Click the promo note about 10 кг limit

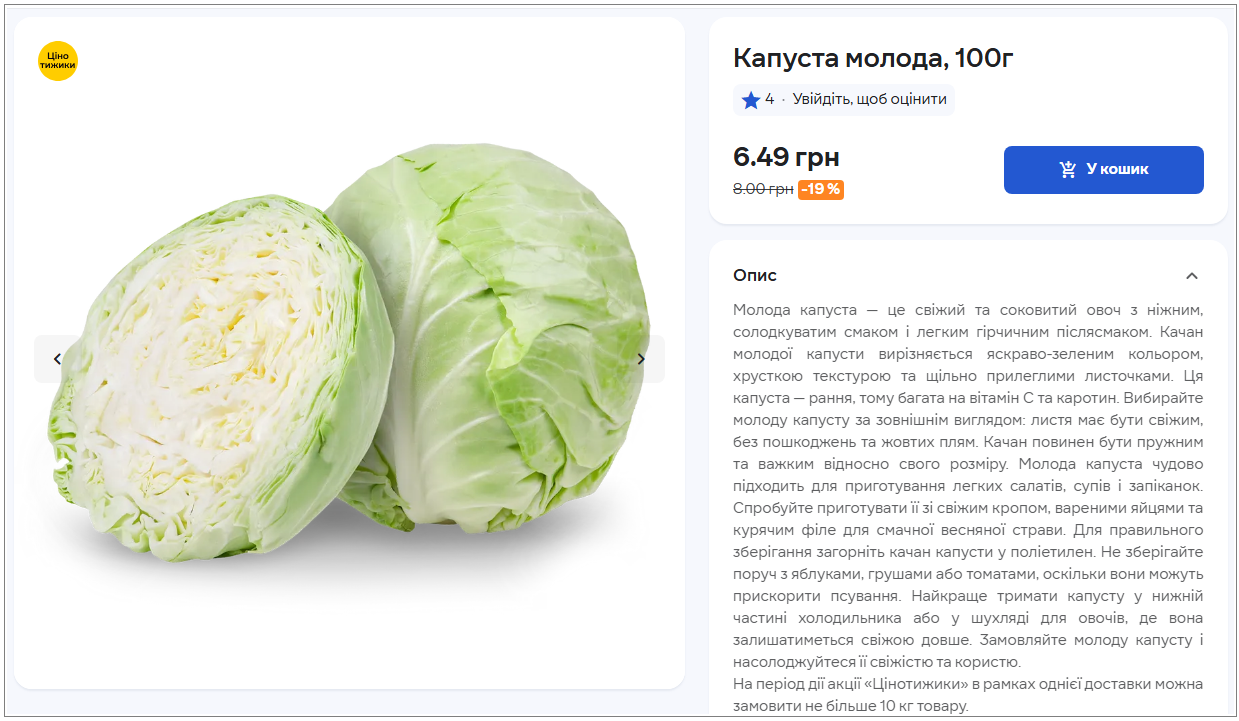967,695
